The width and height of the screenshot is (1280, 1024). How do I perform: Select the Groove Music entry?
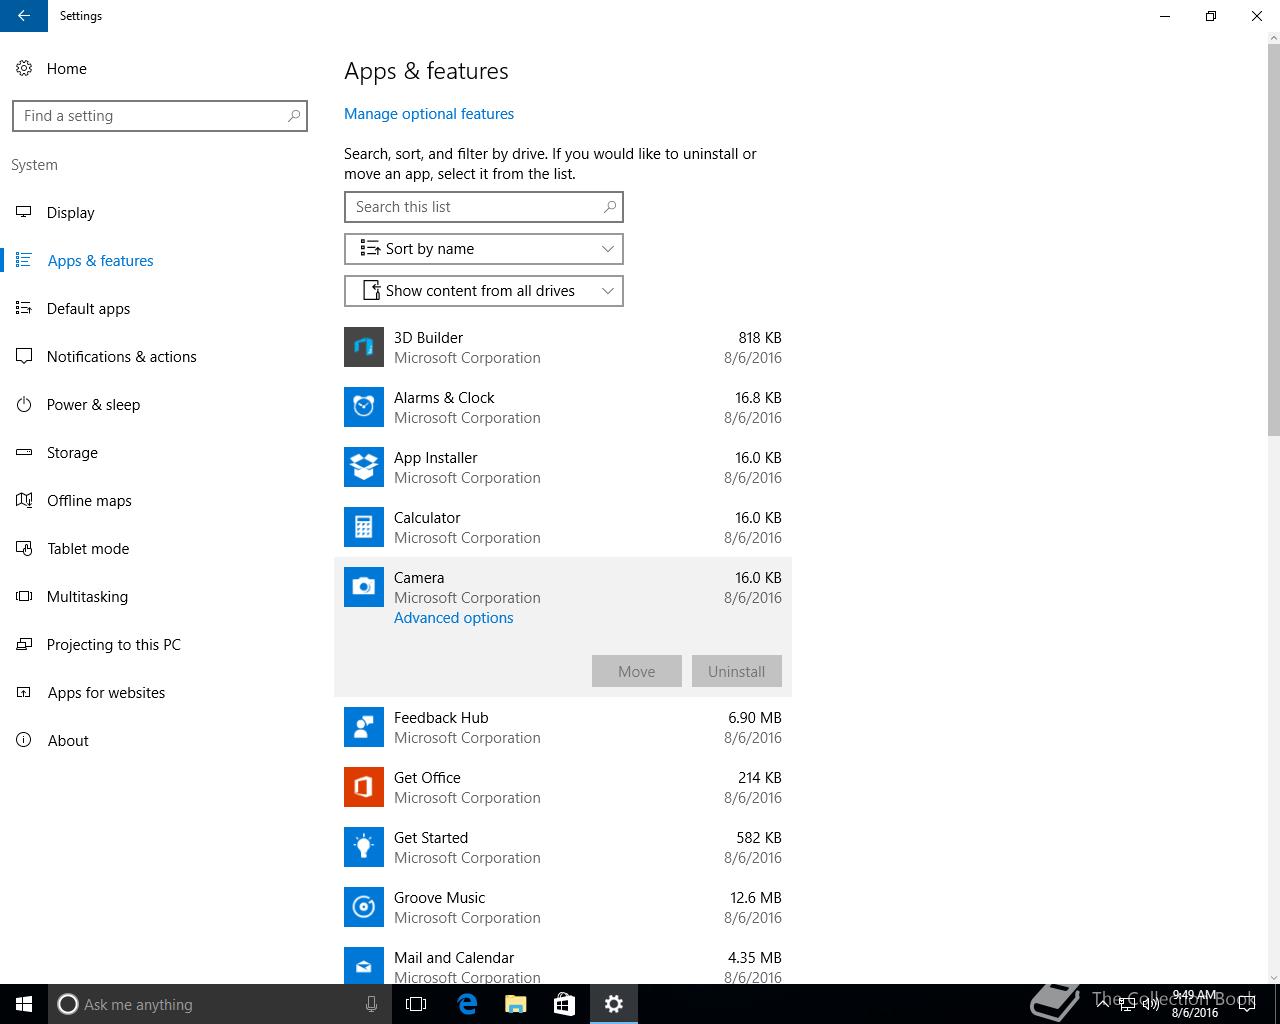(x=563, y=907)
